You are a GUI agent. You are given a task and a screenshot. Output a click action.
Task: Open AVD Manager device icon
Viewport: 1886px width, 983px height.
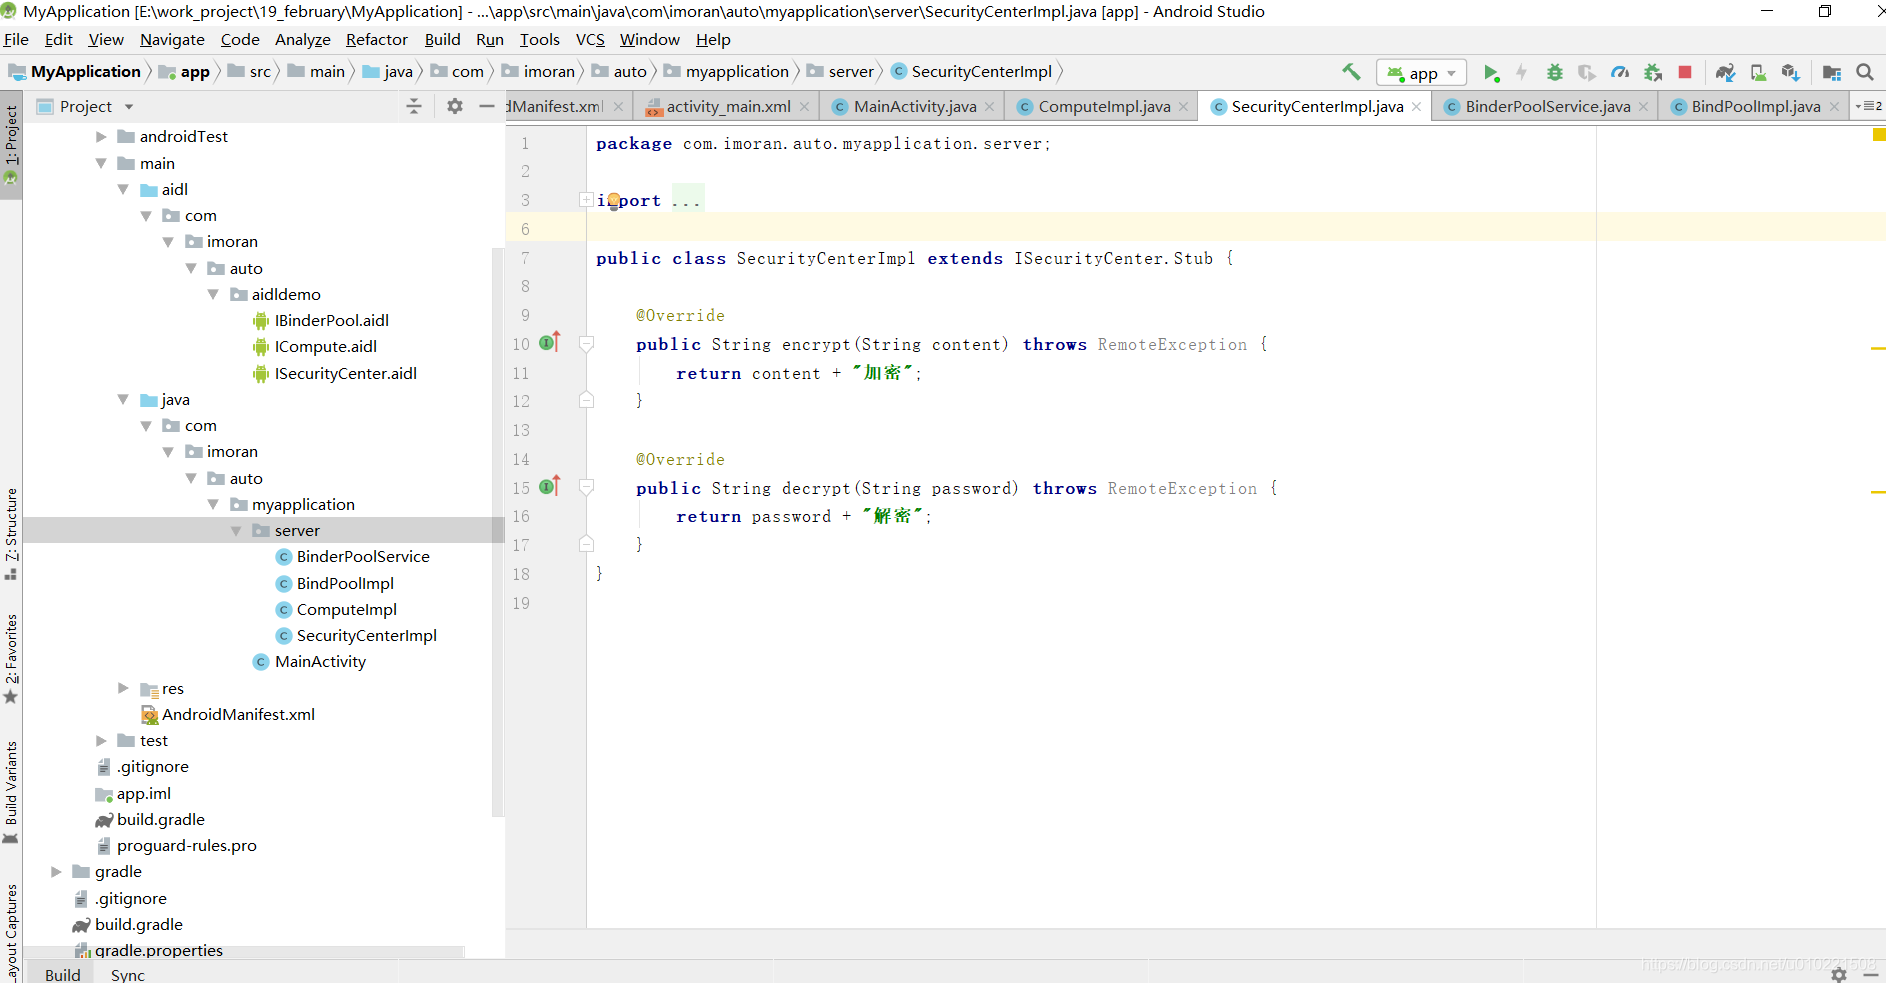1758,72
